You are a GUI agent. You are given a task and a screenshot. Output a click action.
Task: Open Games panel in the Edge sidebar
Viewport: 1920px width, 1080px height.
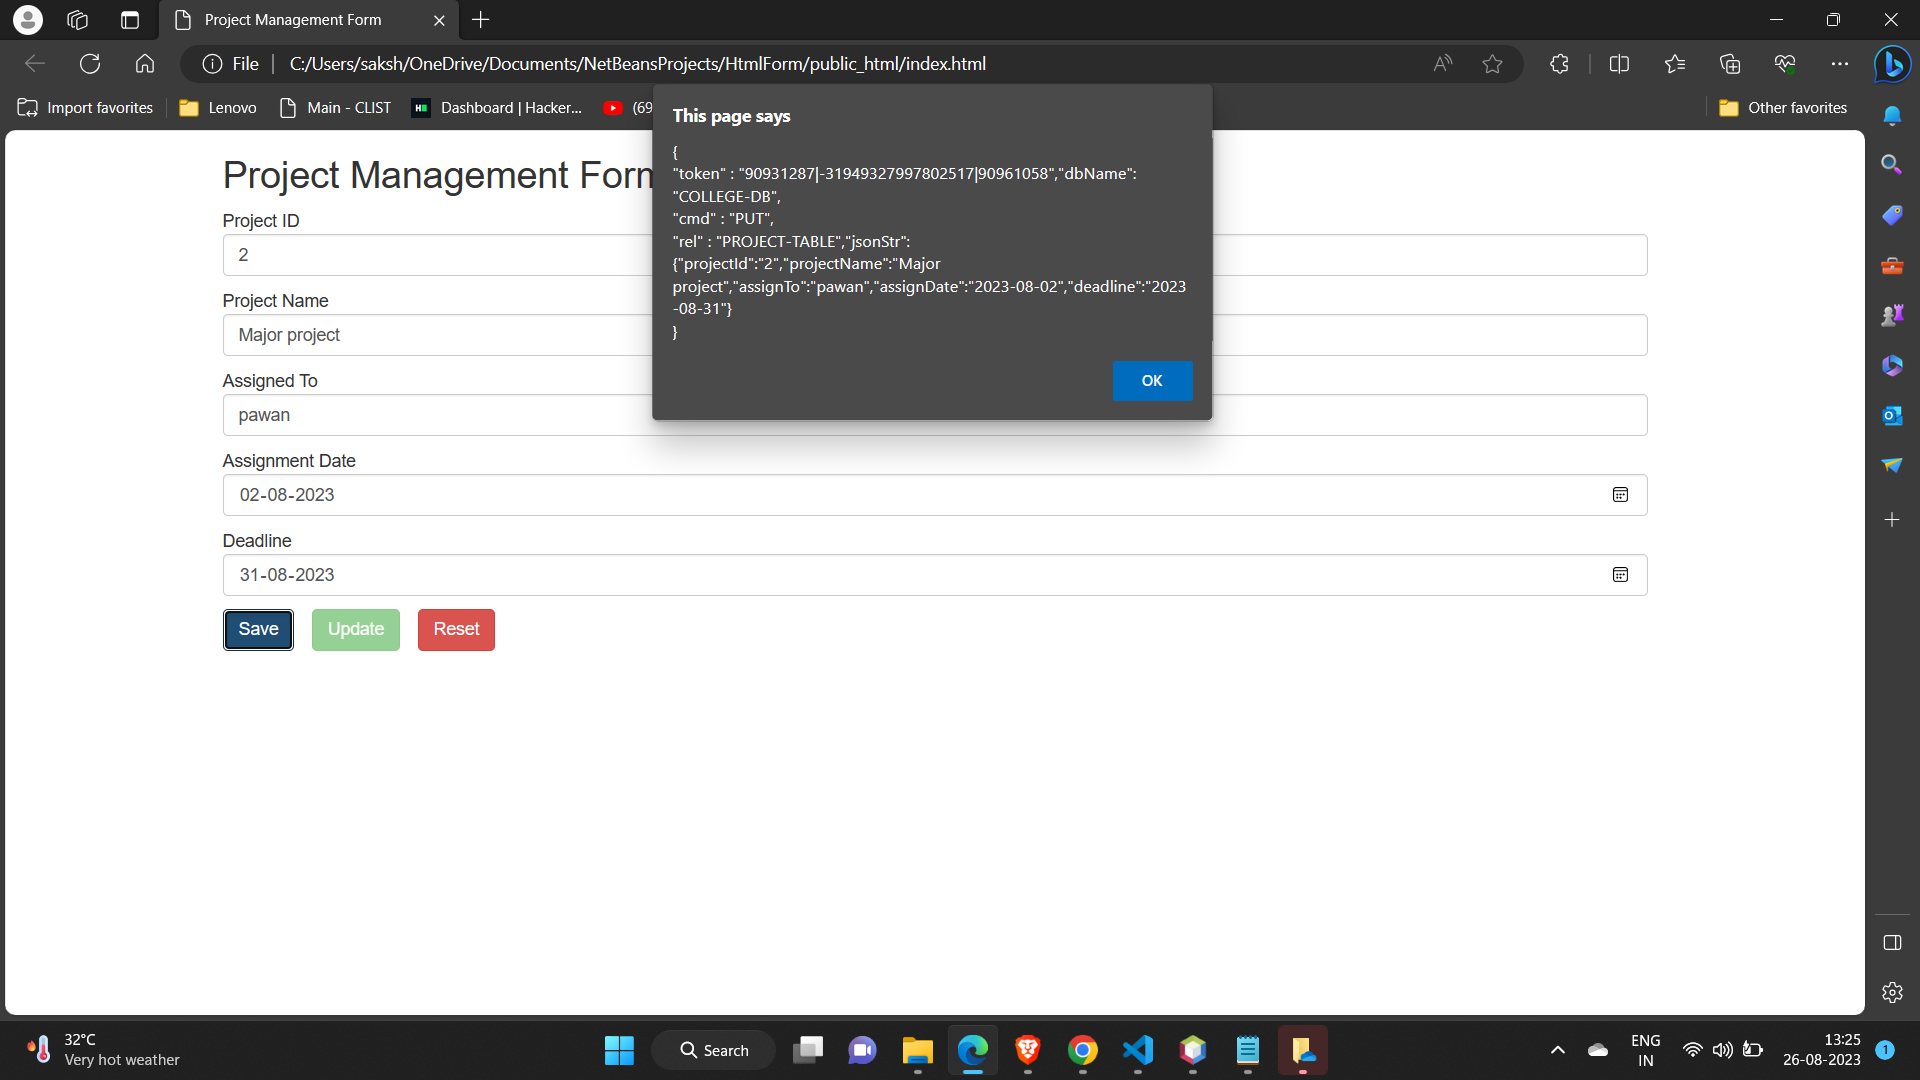tap(1892, 314)
